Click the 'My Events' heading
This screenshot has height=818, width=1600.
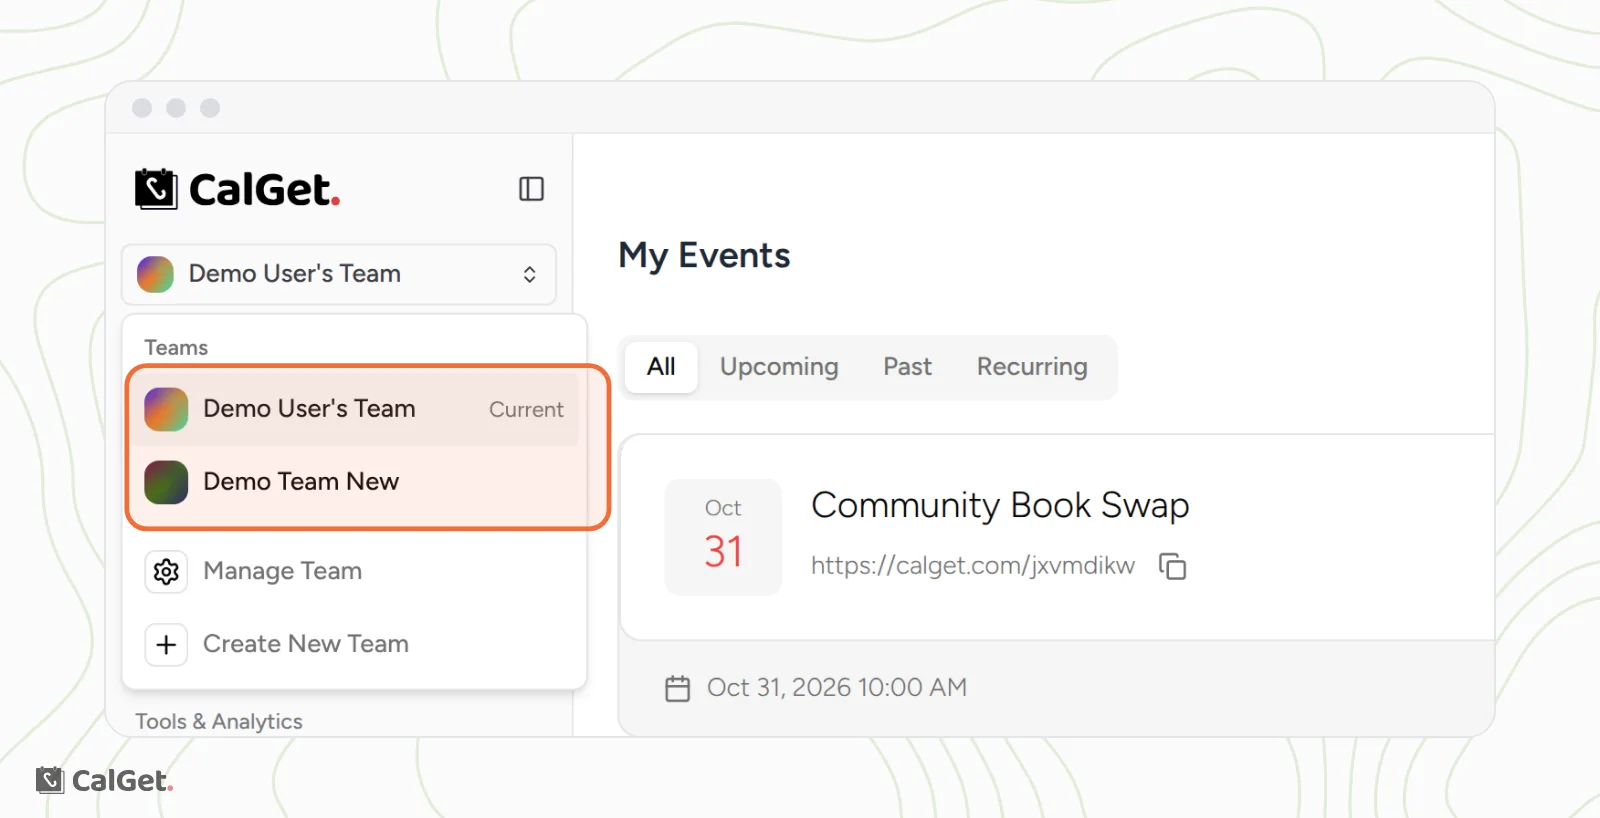(x=704, y=256)
